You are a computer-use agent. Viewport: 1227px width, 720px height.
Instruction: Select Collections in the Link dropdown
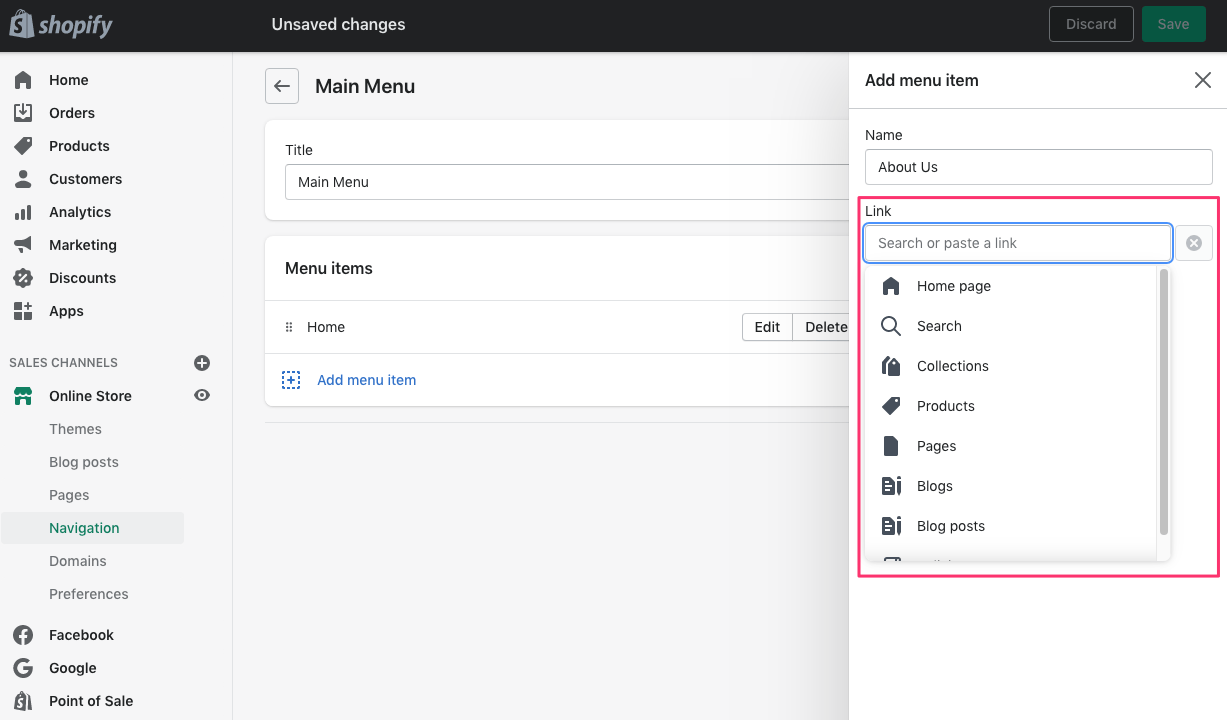coord(952,366)
